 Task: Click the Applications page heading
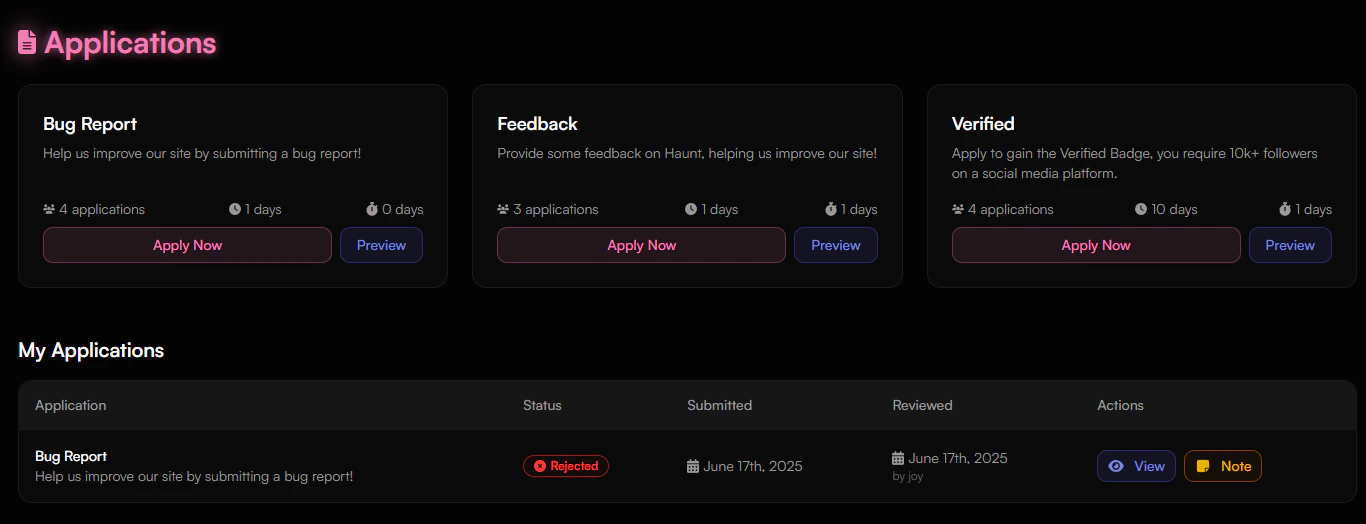coord(130,43)
